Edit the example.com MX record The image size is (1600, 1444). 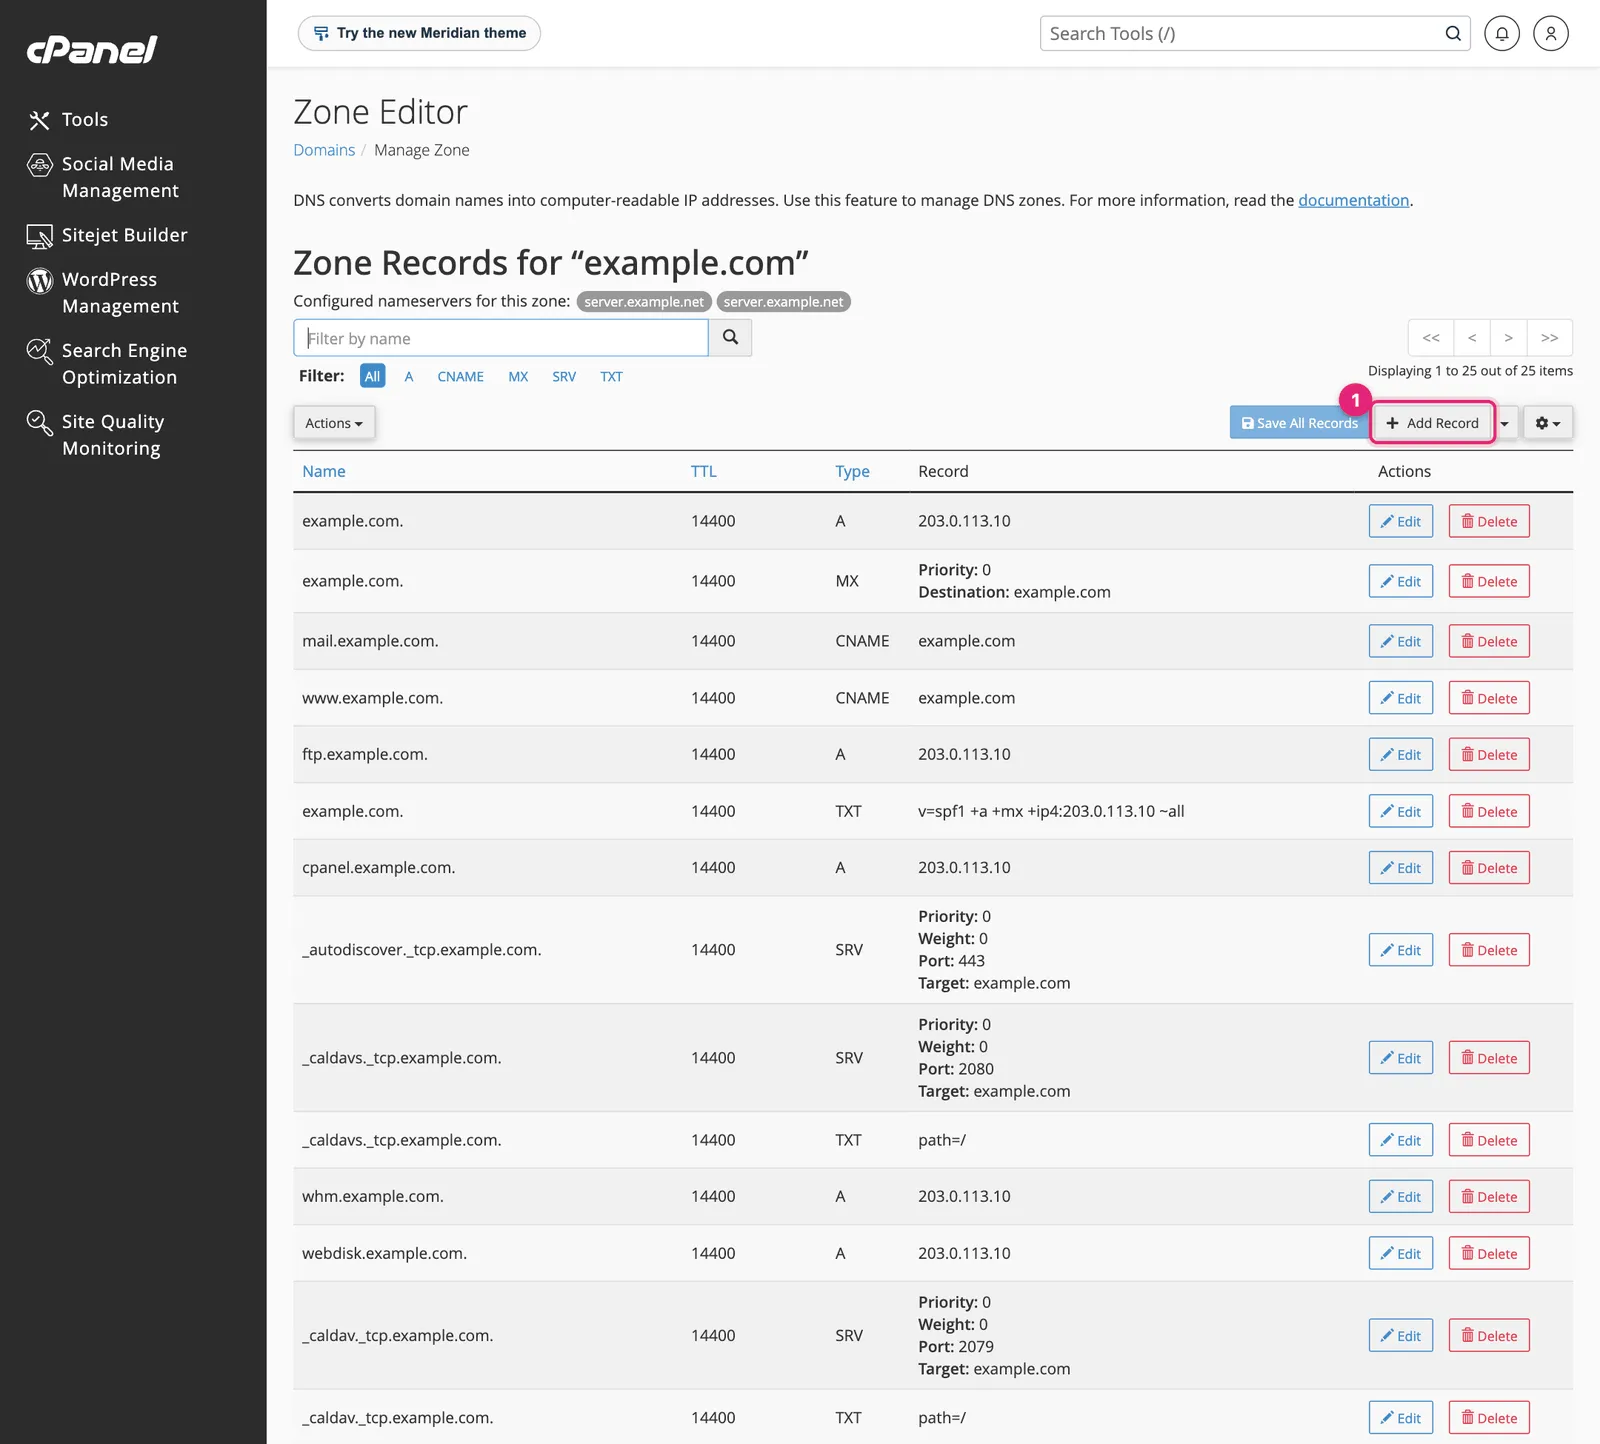pos(1400,581)
